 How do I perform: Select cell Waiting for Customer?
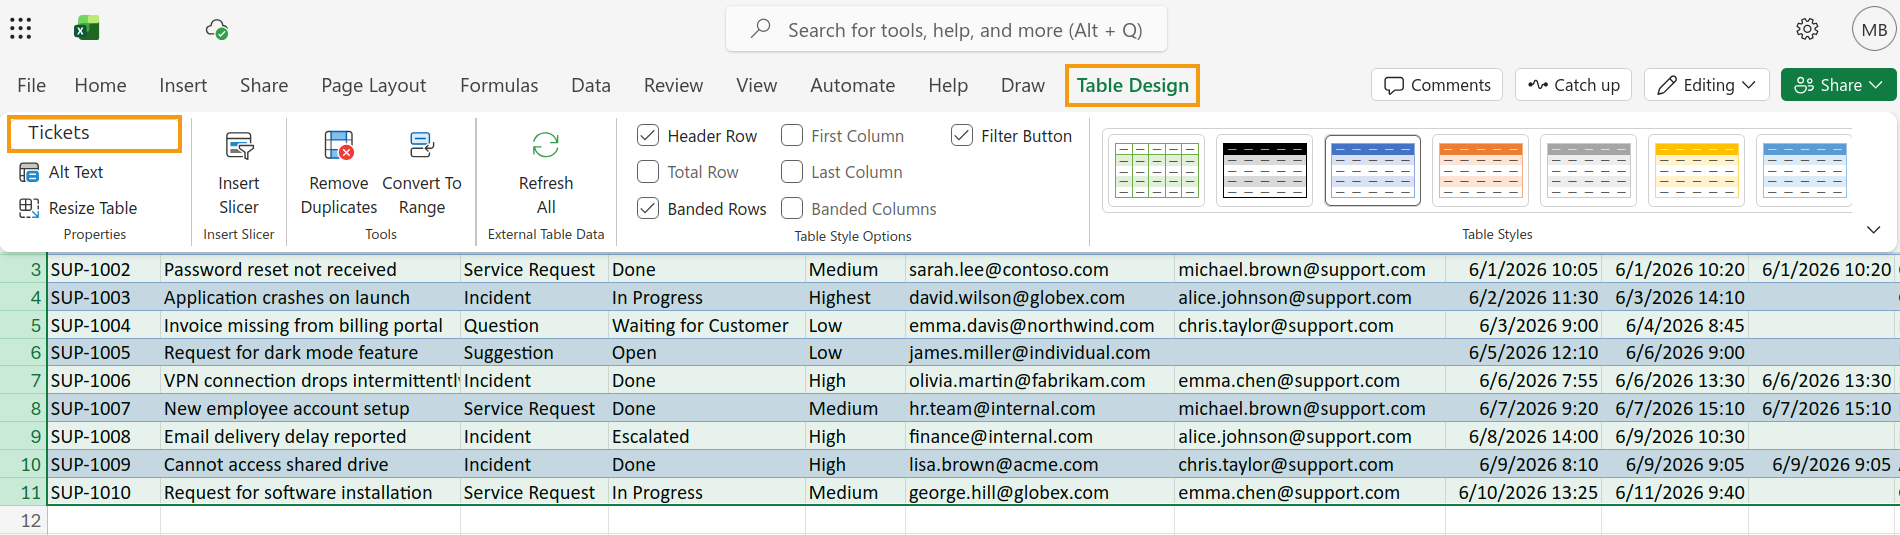click(707, 325)
